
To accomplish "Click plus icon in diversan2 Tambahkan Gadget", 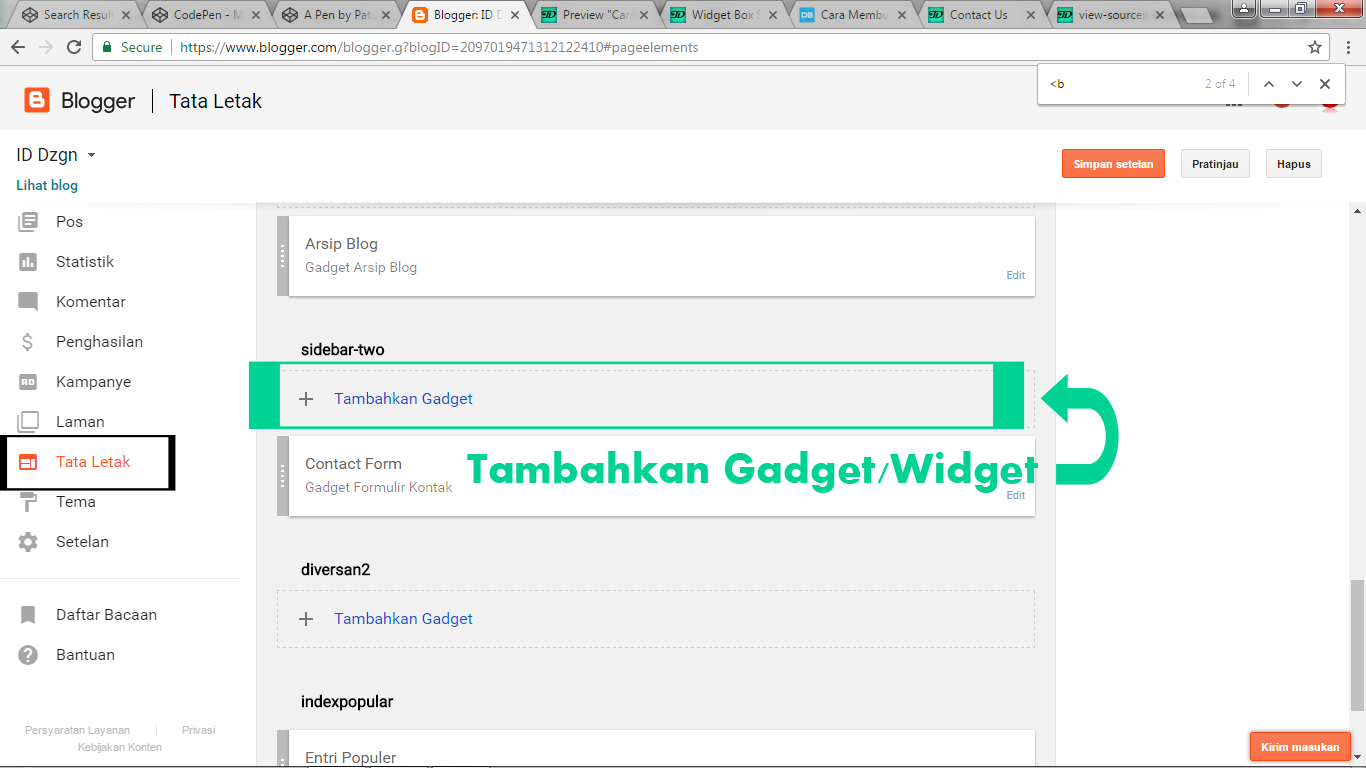I will pyautogui.click(x=307, y=619).
